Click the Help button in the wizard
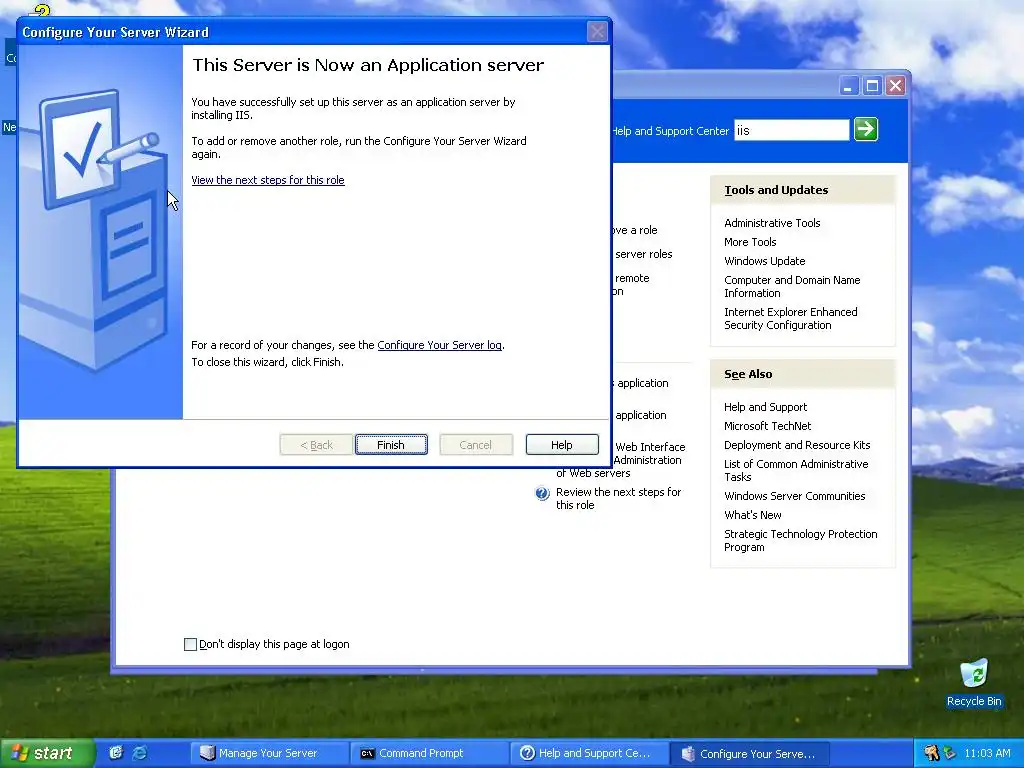The height and width of the screenshot is (768, 1024). (562, 445)
